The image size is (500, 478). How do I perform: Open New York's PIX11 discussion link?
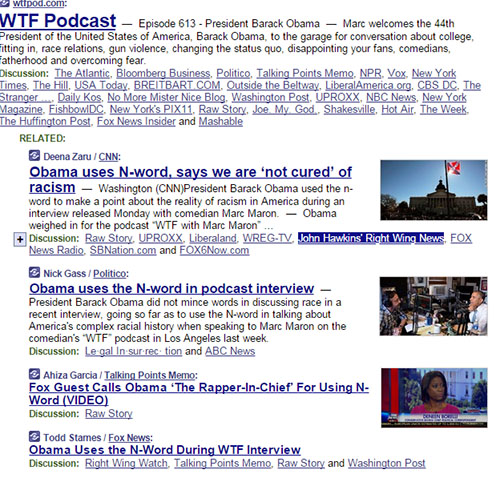pyautogui.click(x=151, y=109)
